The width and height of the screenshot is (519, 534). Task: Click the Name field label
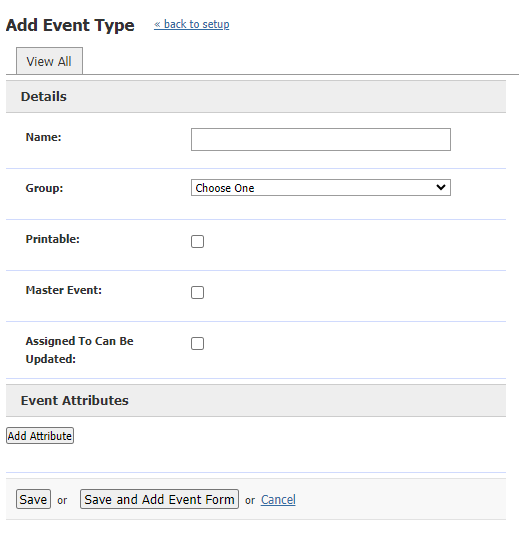(44, 137)
